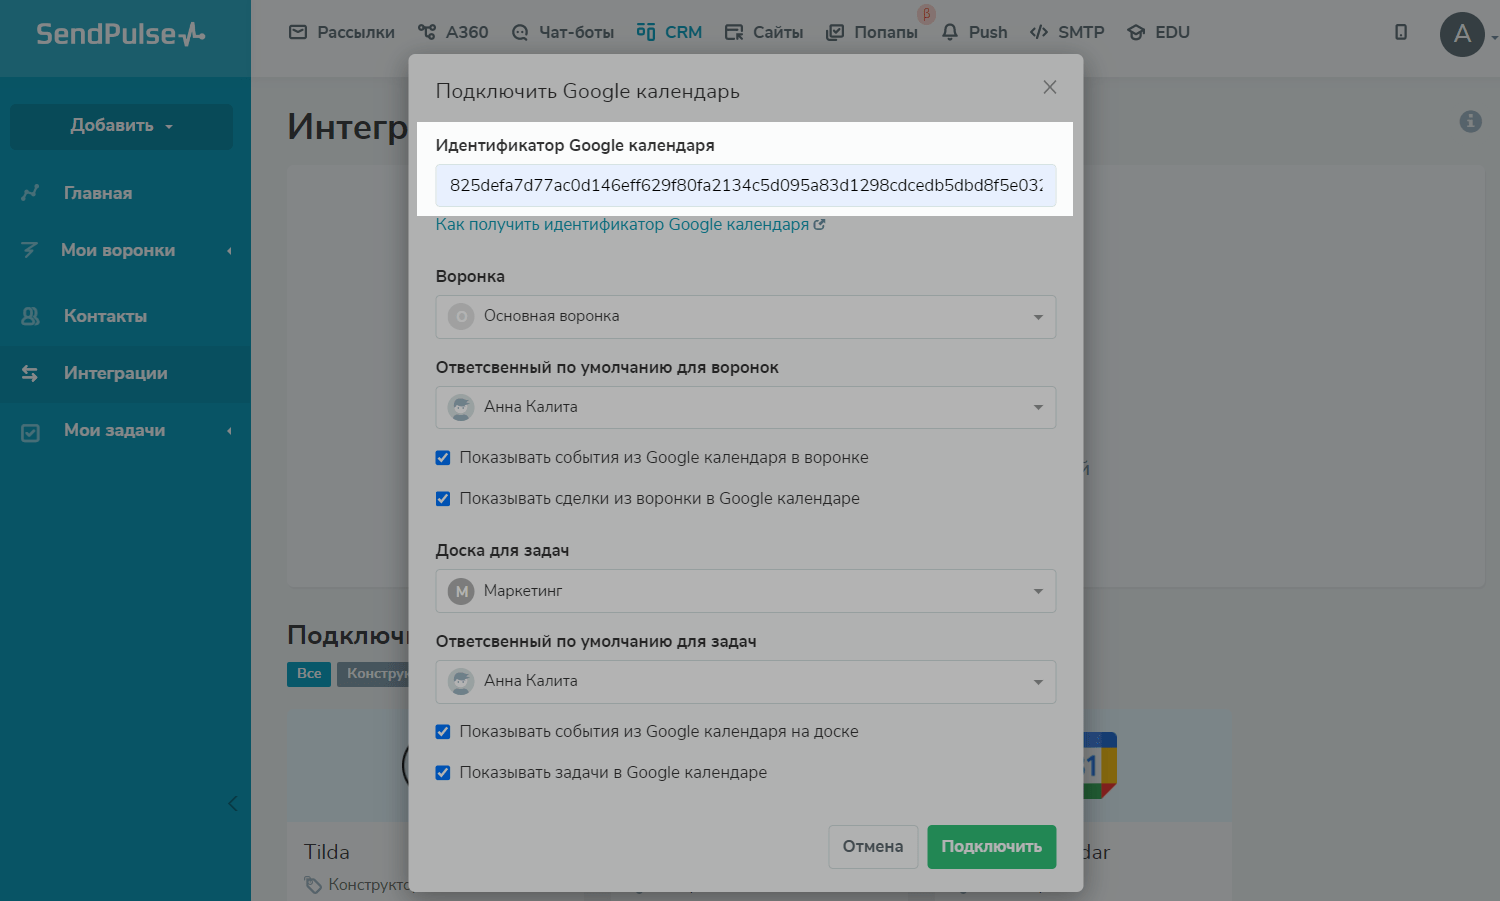Open the Маркетинг task board dropdown

click(x=745, y=591)
